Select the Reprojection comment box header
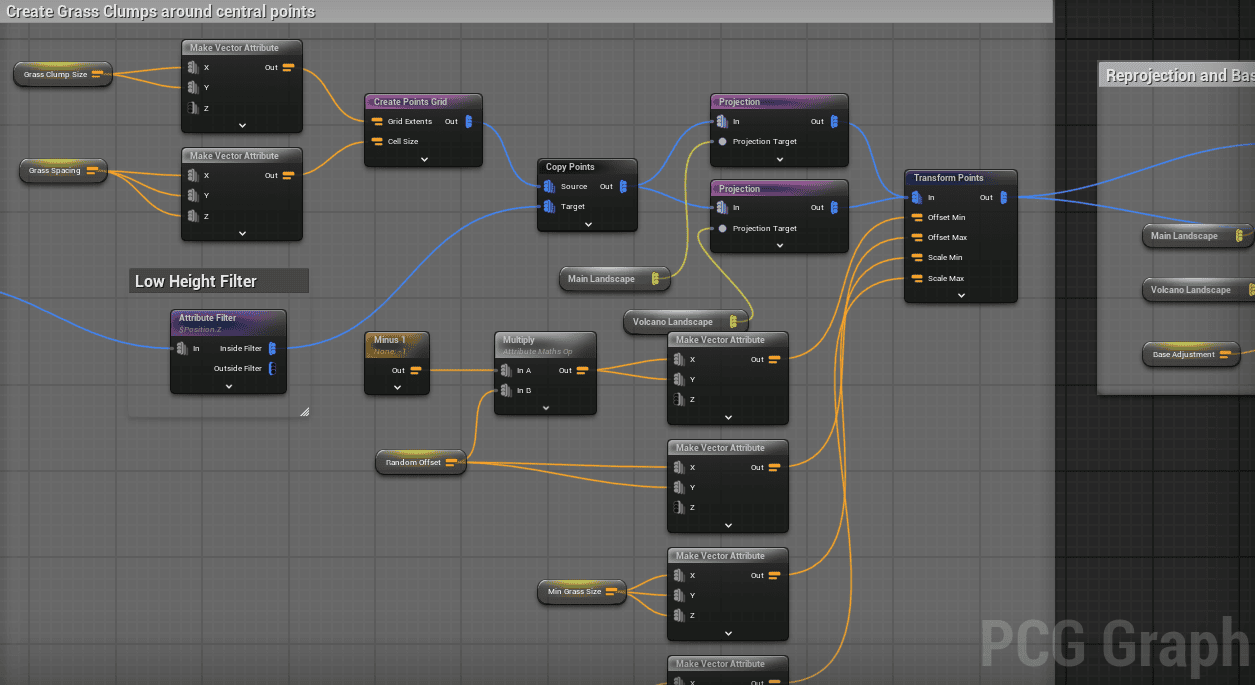1255x685 pixels. point(1176,76)
